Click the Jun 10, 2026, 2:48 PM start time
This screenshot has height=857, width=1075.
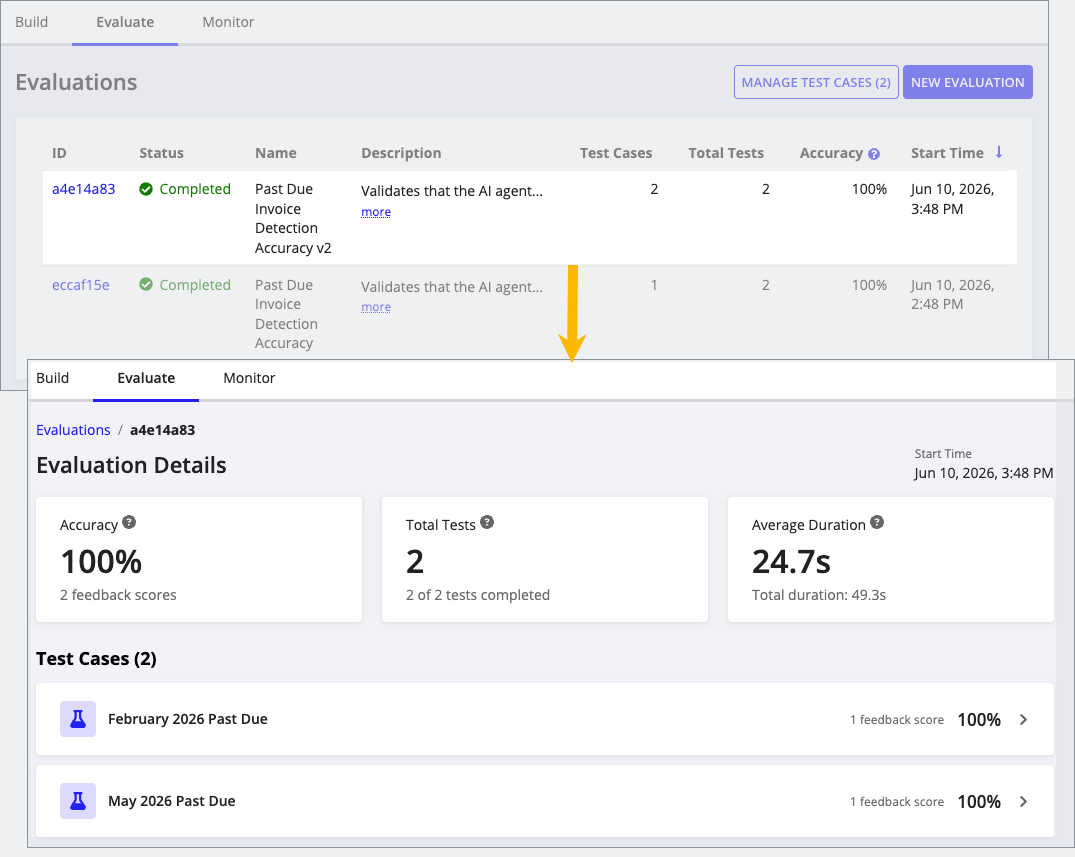[x=952, y=294]
